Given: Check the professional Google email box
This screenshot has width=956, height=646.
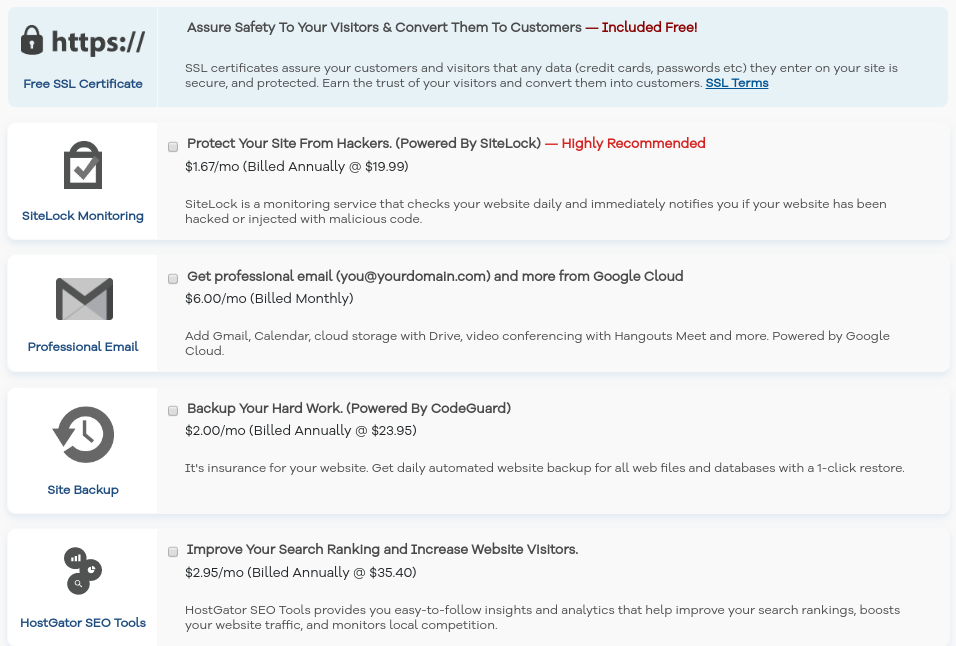Looking at the screenshot, I should pos(172,279).
